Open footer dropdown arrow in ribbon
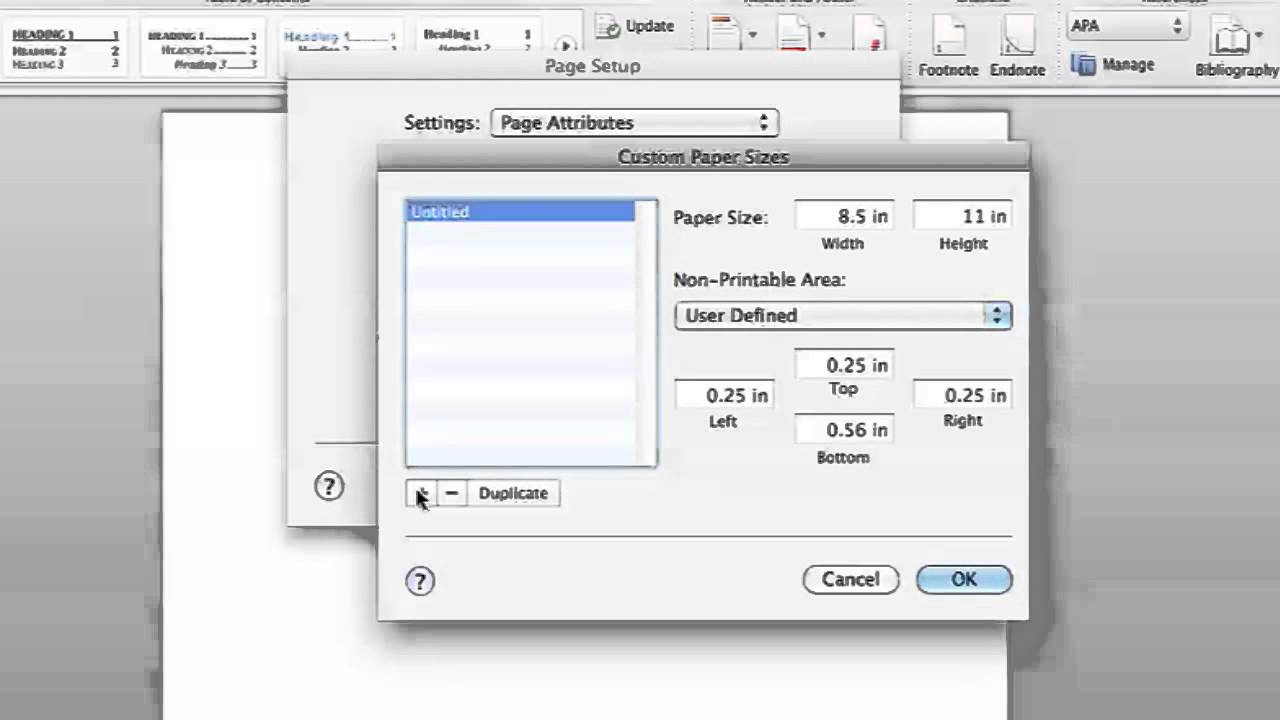Screen dimensions: 1280x720 [x=821, y=35]
